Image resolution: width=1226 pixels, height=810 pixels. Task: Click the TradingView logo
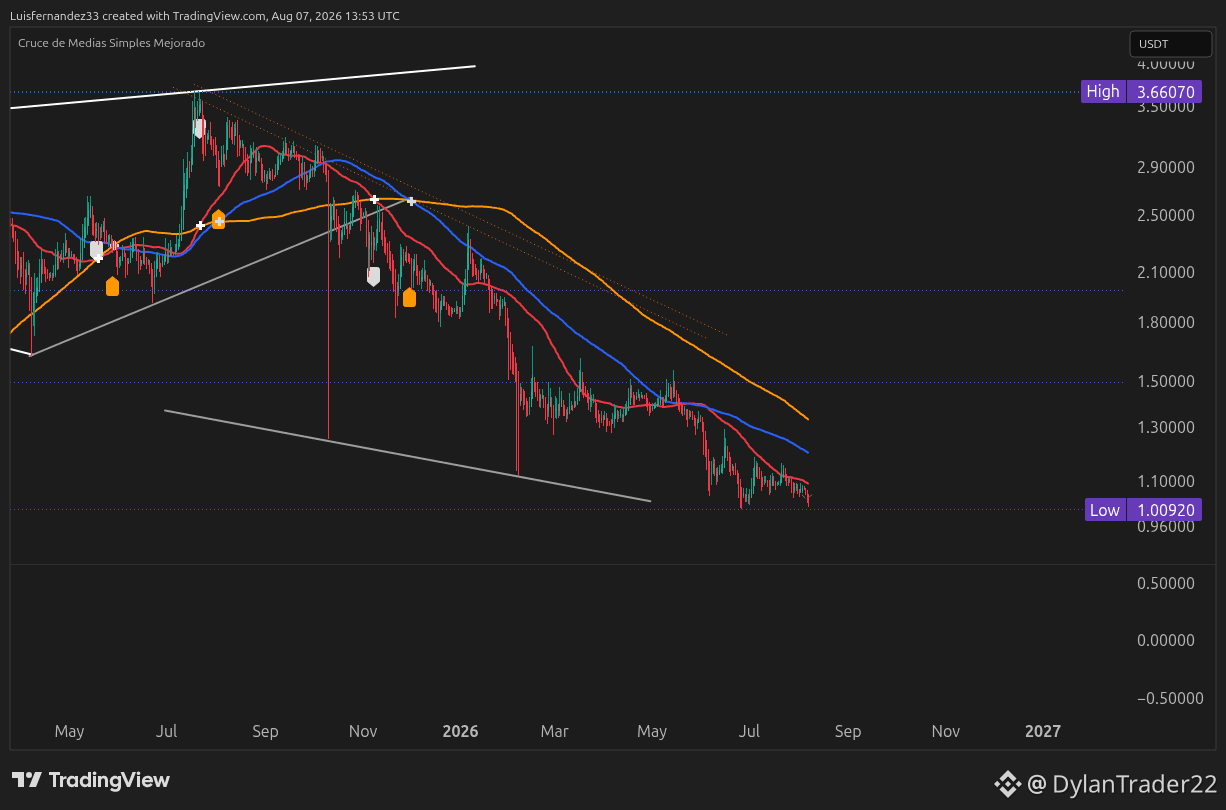[x=91, y=780]
